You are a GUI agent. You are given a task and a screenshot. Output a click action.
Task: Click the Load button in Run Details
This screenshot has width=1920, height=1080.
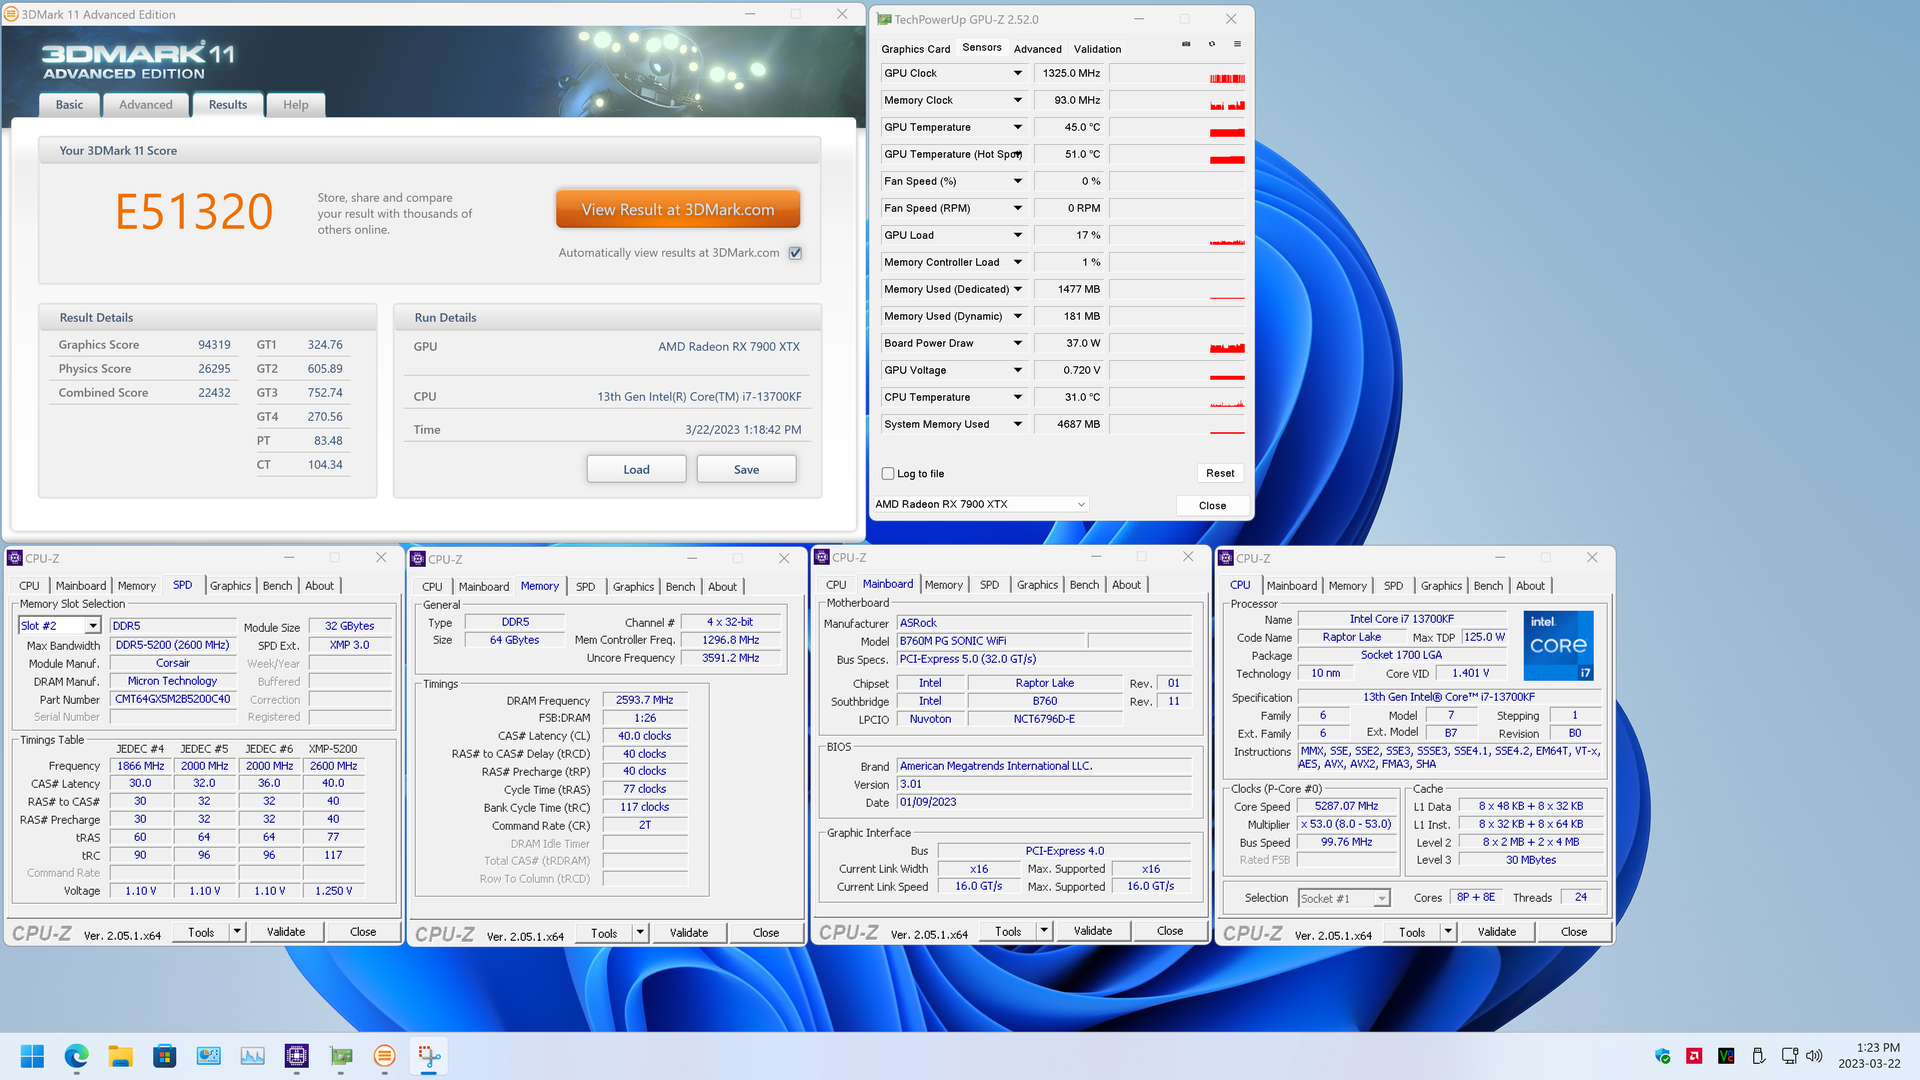(636, 469)
